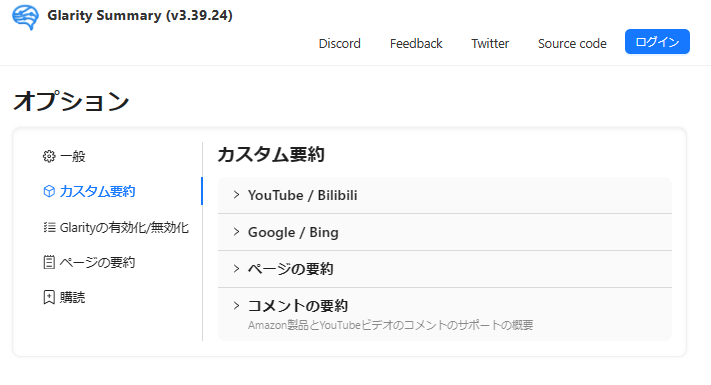
Task: Expand the YouTube / Bilibili chevron
Action: 236,195
